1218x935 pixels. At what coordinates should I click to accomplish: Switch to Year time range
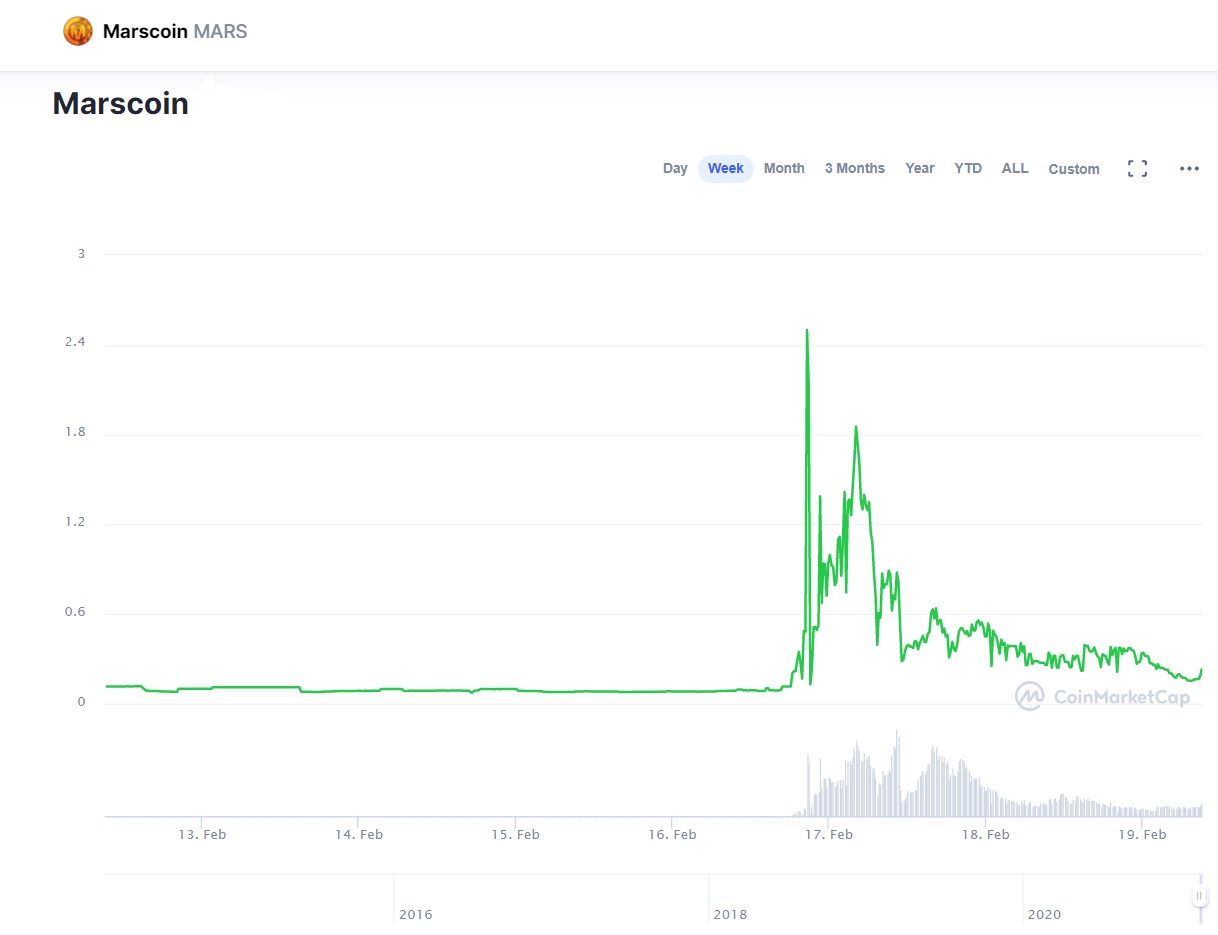(920, 168)
